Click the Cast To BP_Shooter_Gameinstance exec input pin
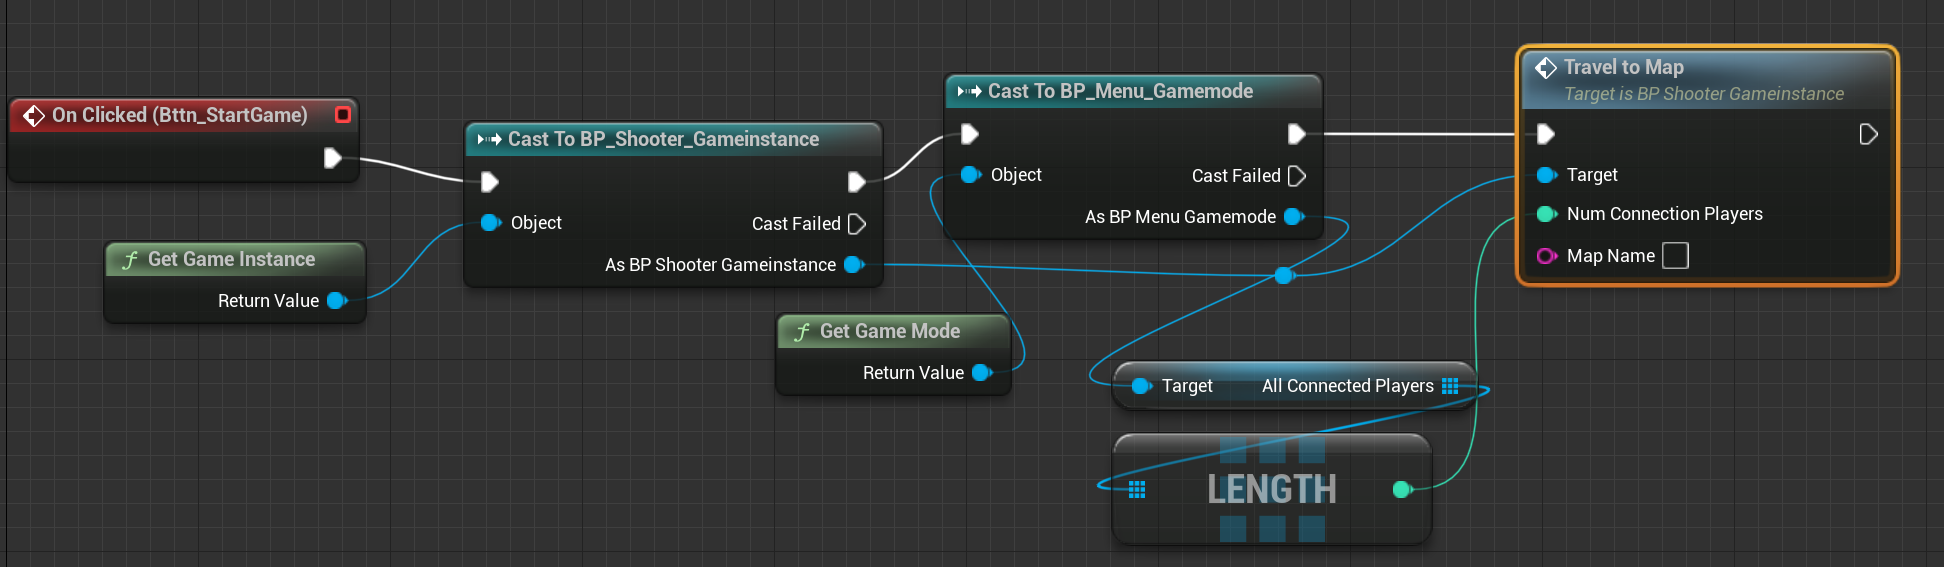Image resolution: width=1944 pixels, height=567 pixels. [489, 182]
